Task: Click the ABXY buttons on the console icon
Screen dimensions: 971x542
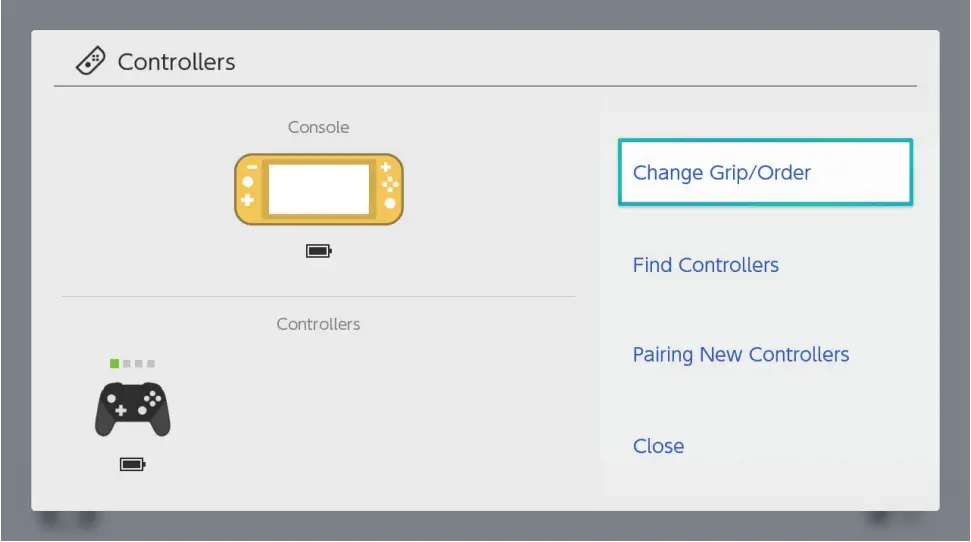Action: tap(390, 183)
